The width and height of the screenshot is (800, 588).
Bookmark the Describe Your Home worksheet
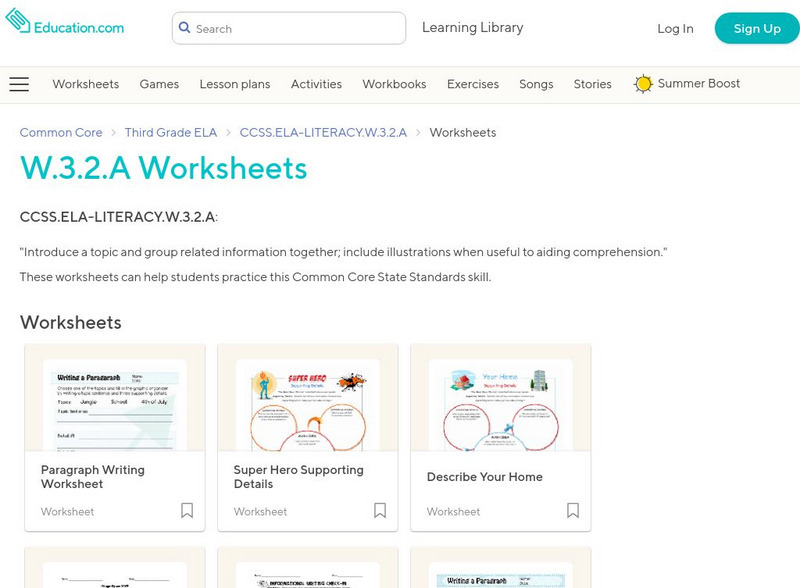pyautogui.click(x=573, y=510)
